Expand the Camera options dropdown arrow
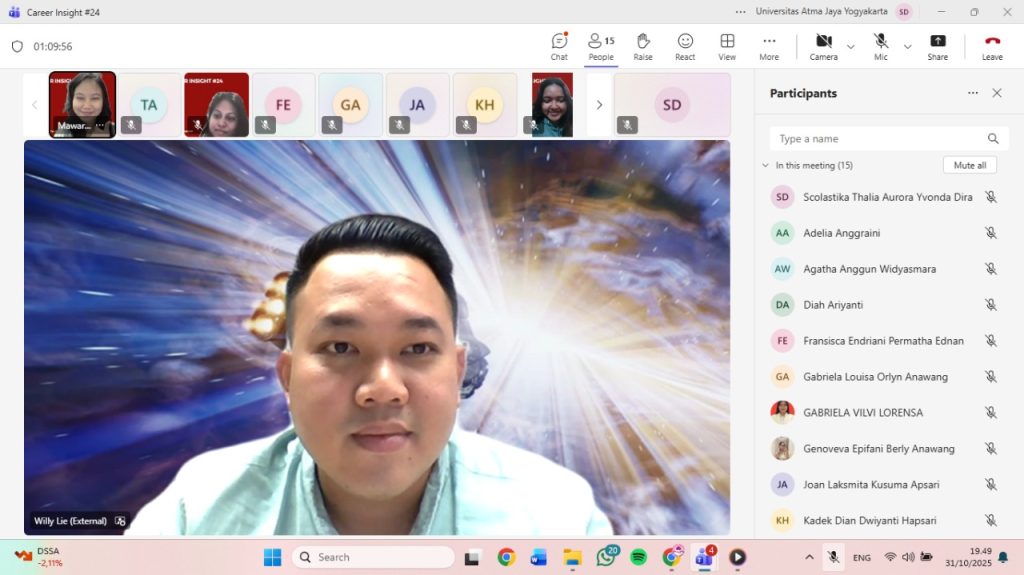This screenshot has width=1024, height=575. pyautogui.click(x=851, y=47)
